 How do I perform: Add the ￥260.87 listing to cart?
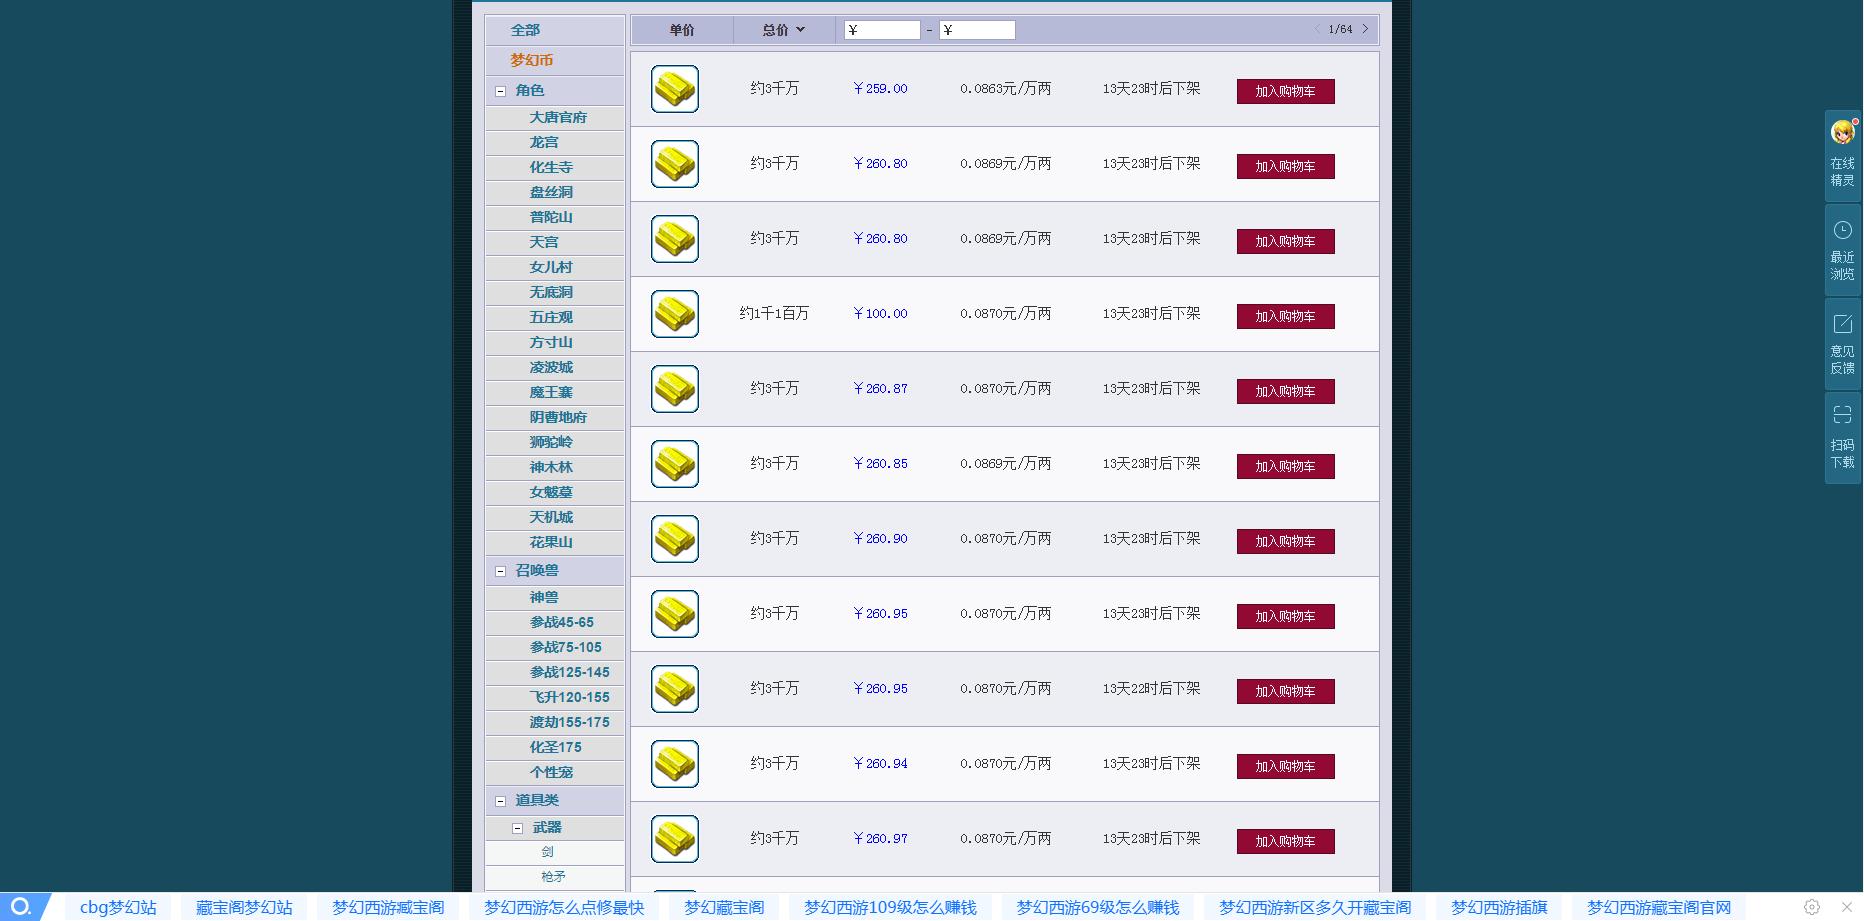click(1285, 391)
